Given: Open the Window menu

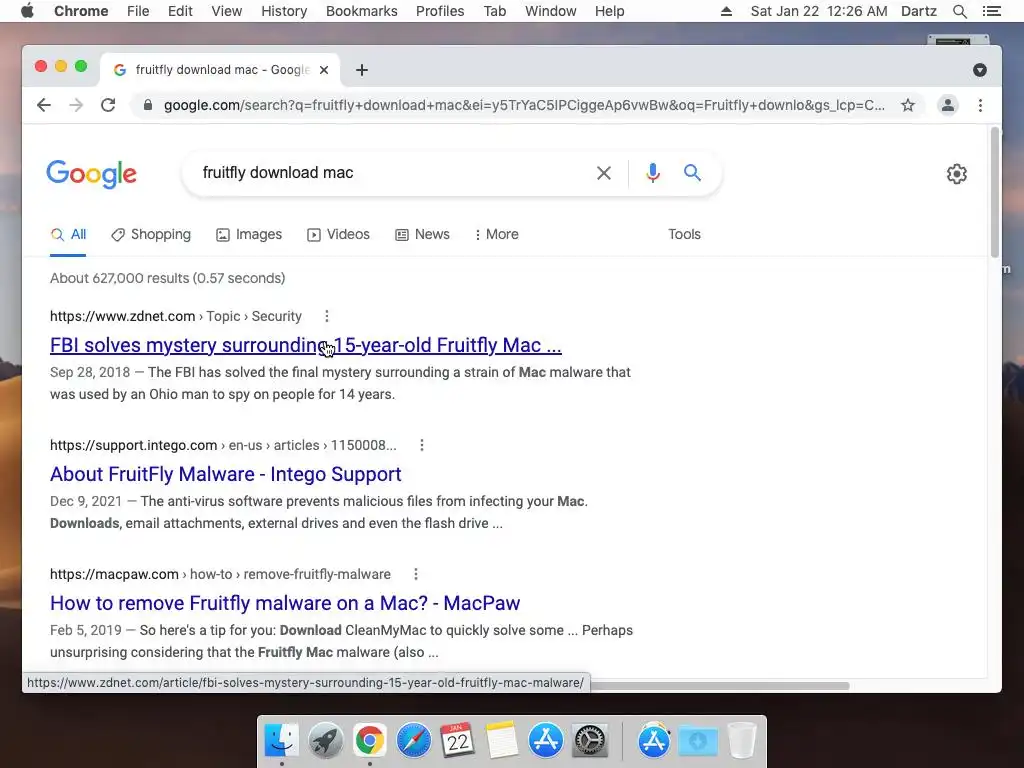Looking at the screenshot, I should (551, 11).
